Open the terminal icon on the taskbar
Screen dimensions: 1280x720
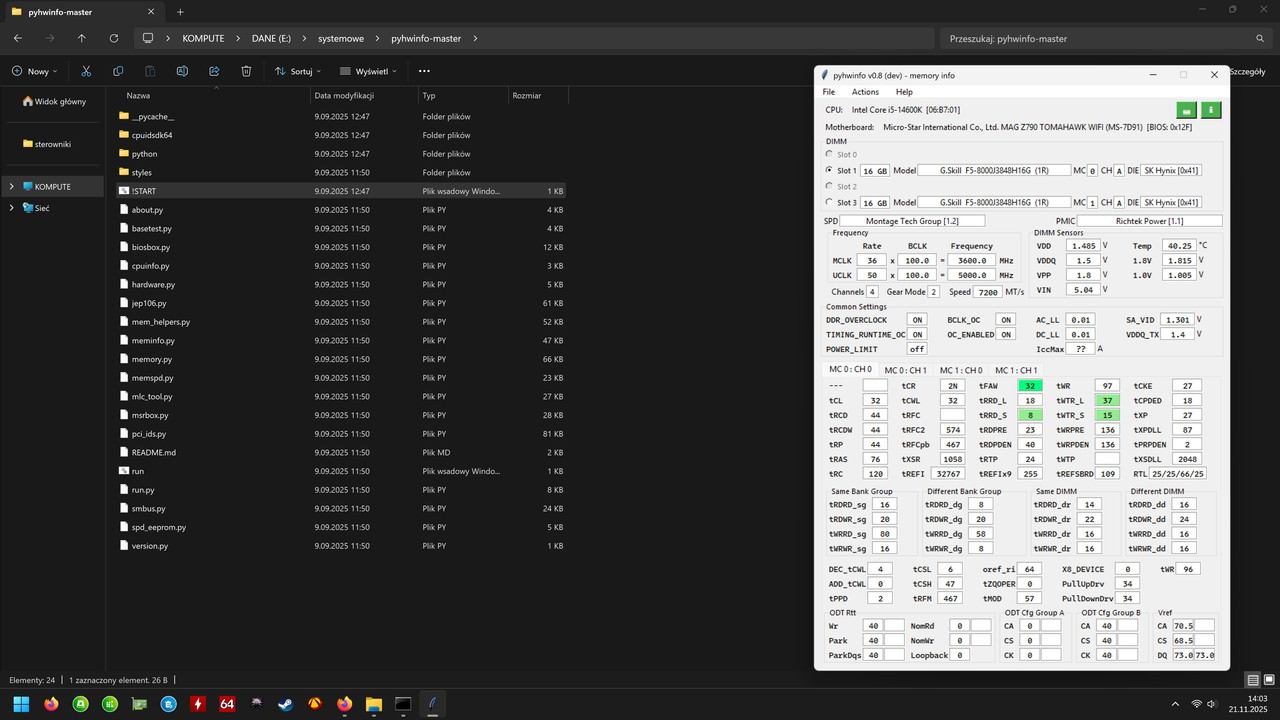point(403,704)
